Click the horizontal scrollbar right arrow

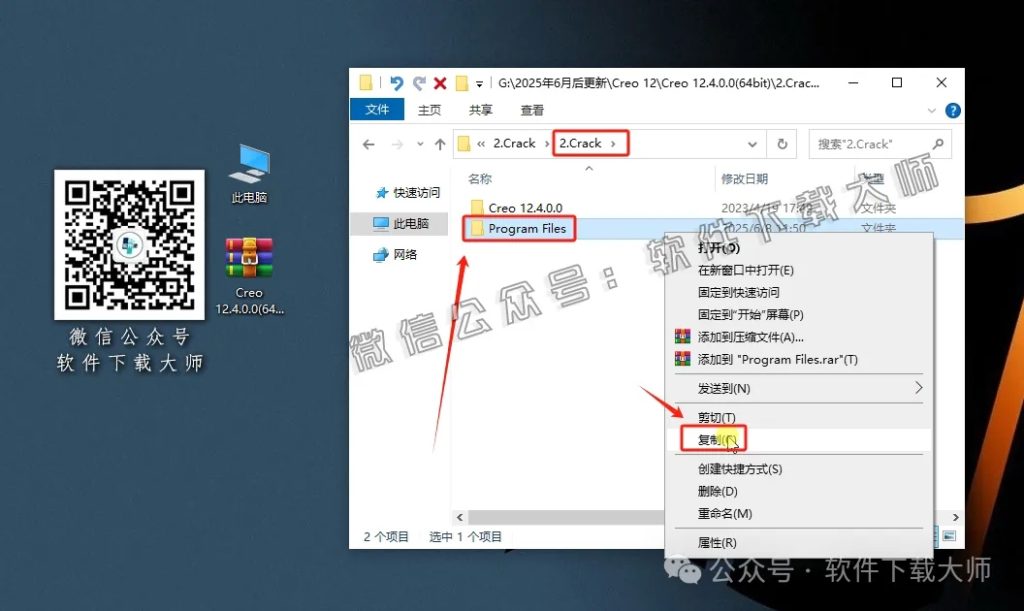[x=955, y=517]
